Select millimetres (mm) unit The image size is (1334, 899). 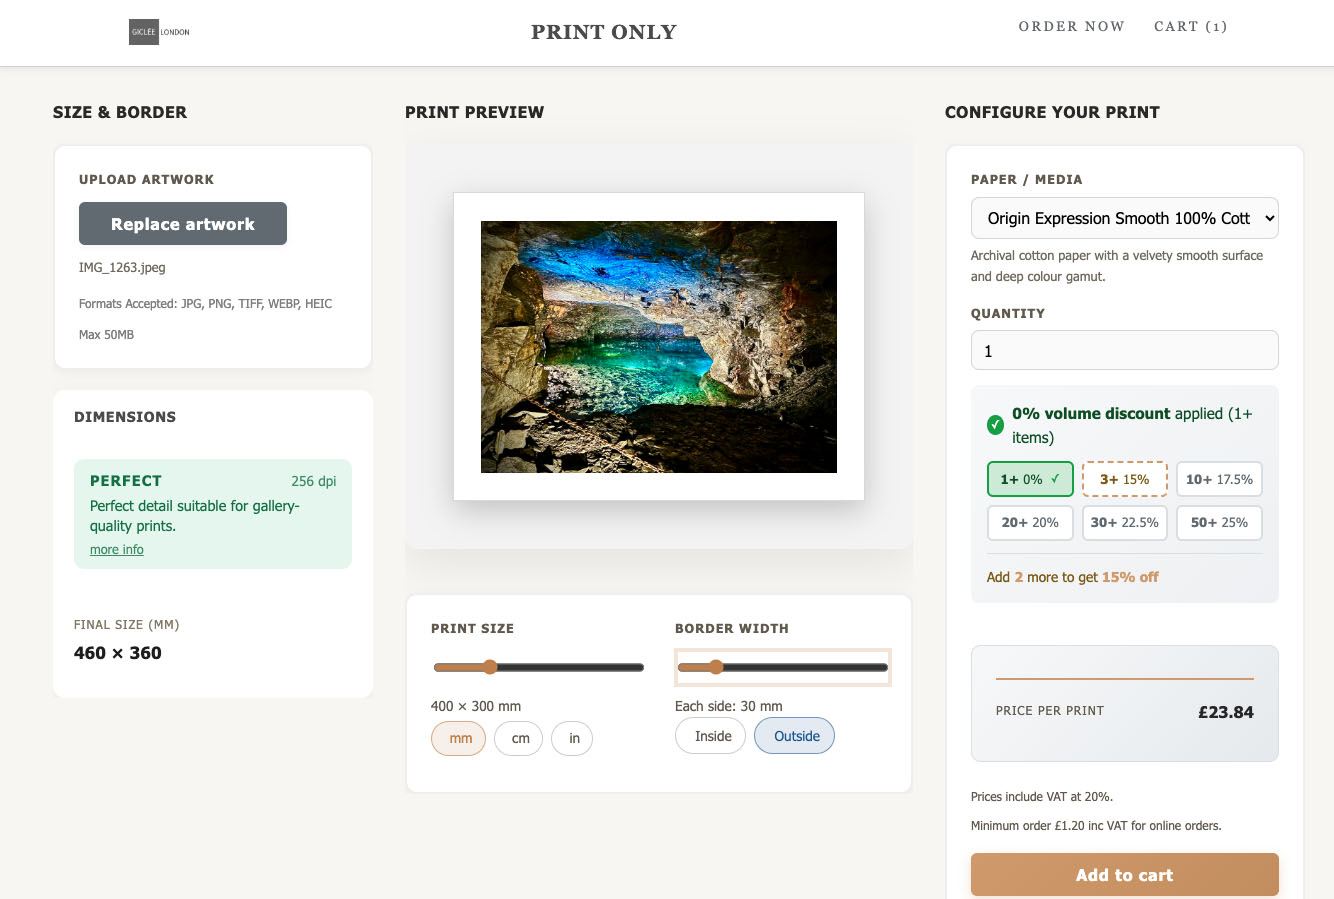[459, 739]
